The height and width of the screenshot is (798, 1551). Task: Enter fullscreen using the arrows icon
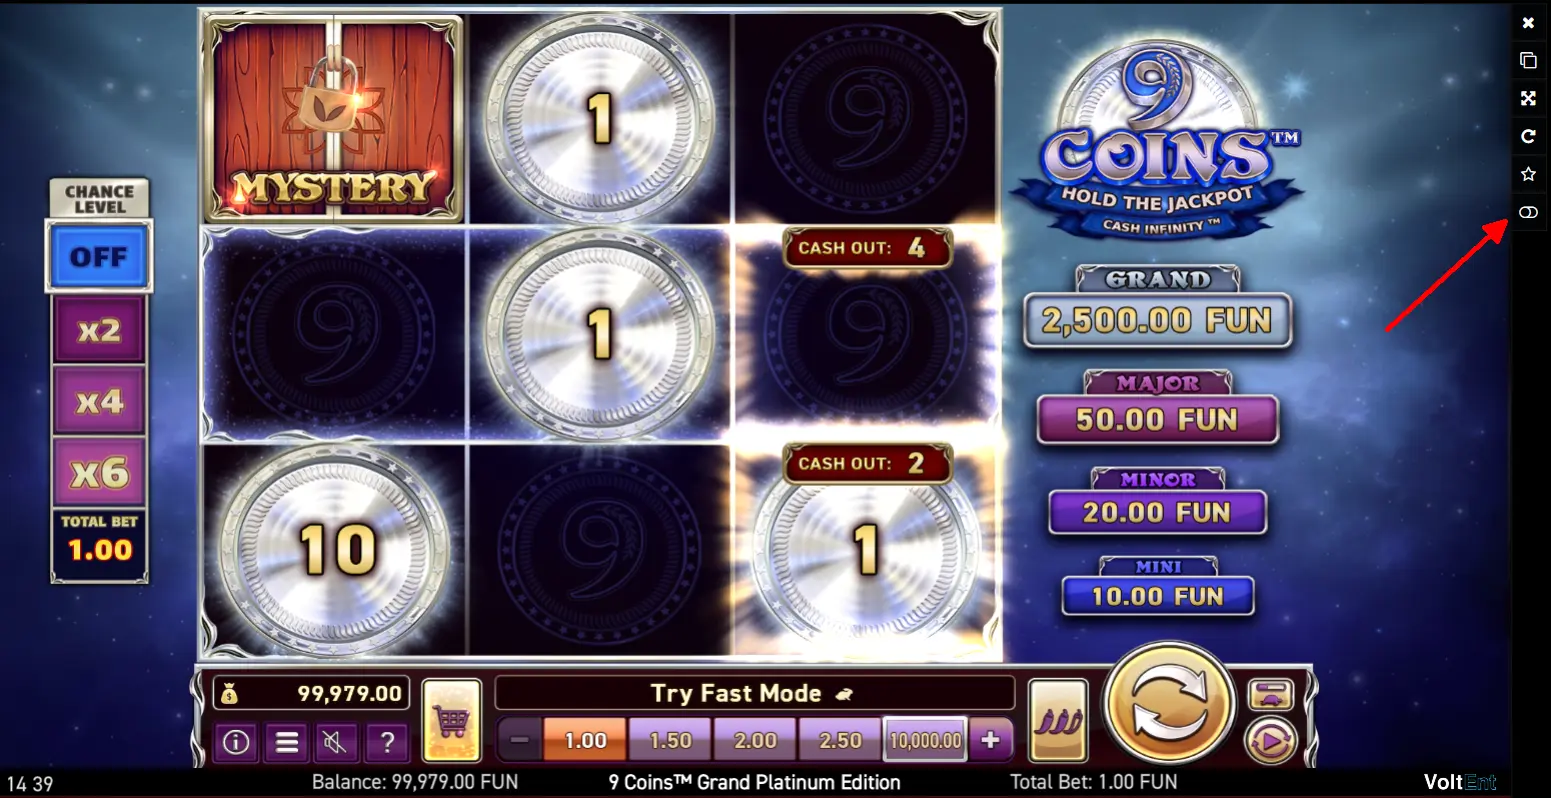[1528, 98]
